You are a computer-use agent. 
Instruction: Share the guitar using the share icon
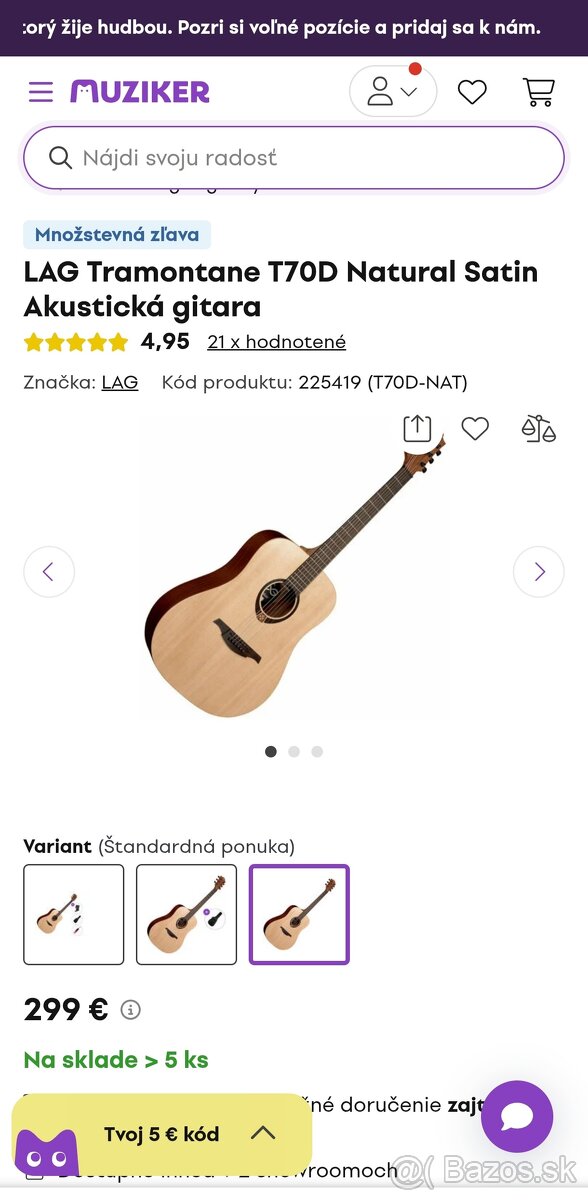tap(416, 427)
